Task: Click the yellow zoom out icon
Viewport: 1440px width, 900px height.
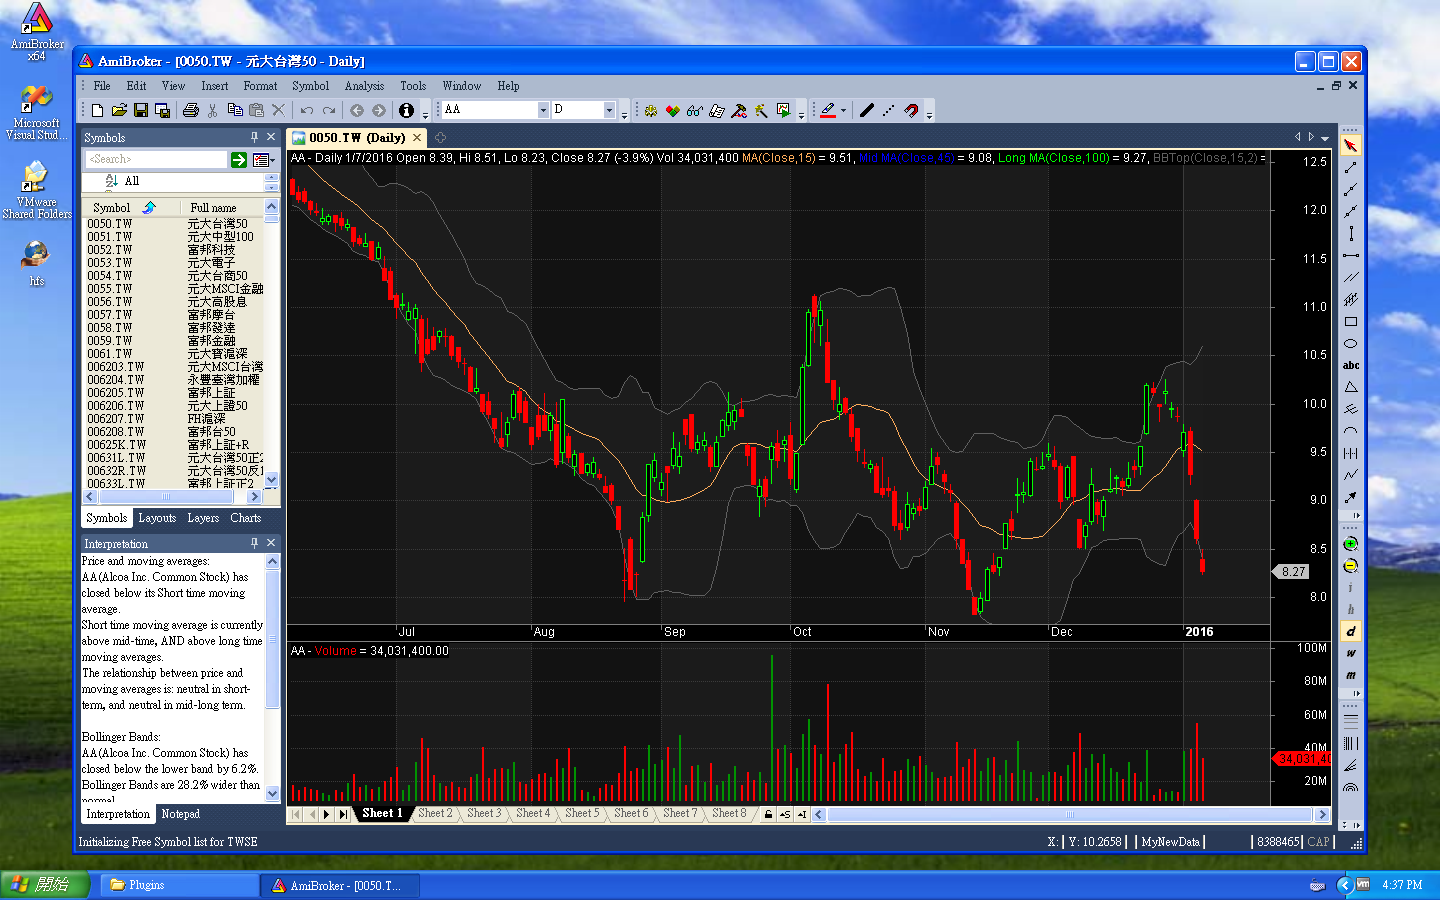Action: pos(1351,566)
